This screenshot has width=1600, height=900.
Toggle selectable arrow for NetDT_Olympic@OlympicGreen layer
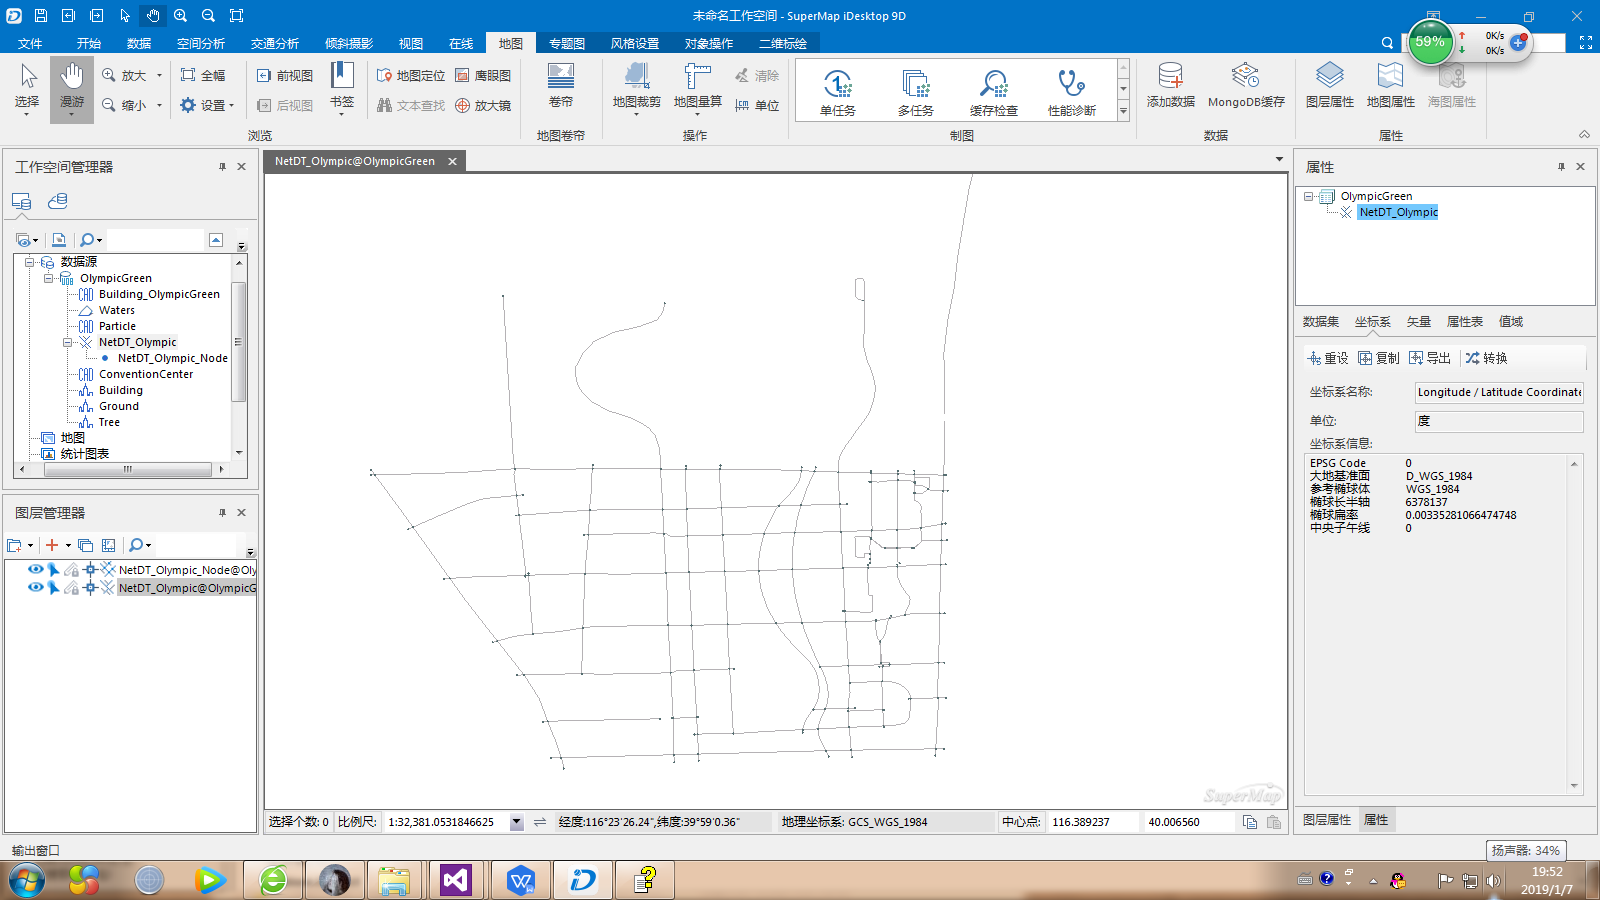[x=53, y=588]
